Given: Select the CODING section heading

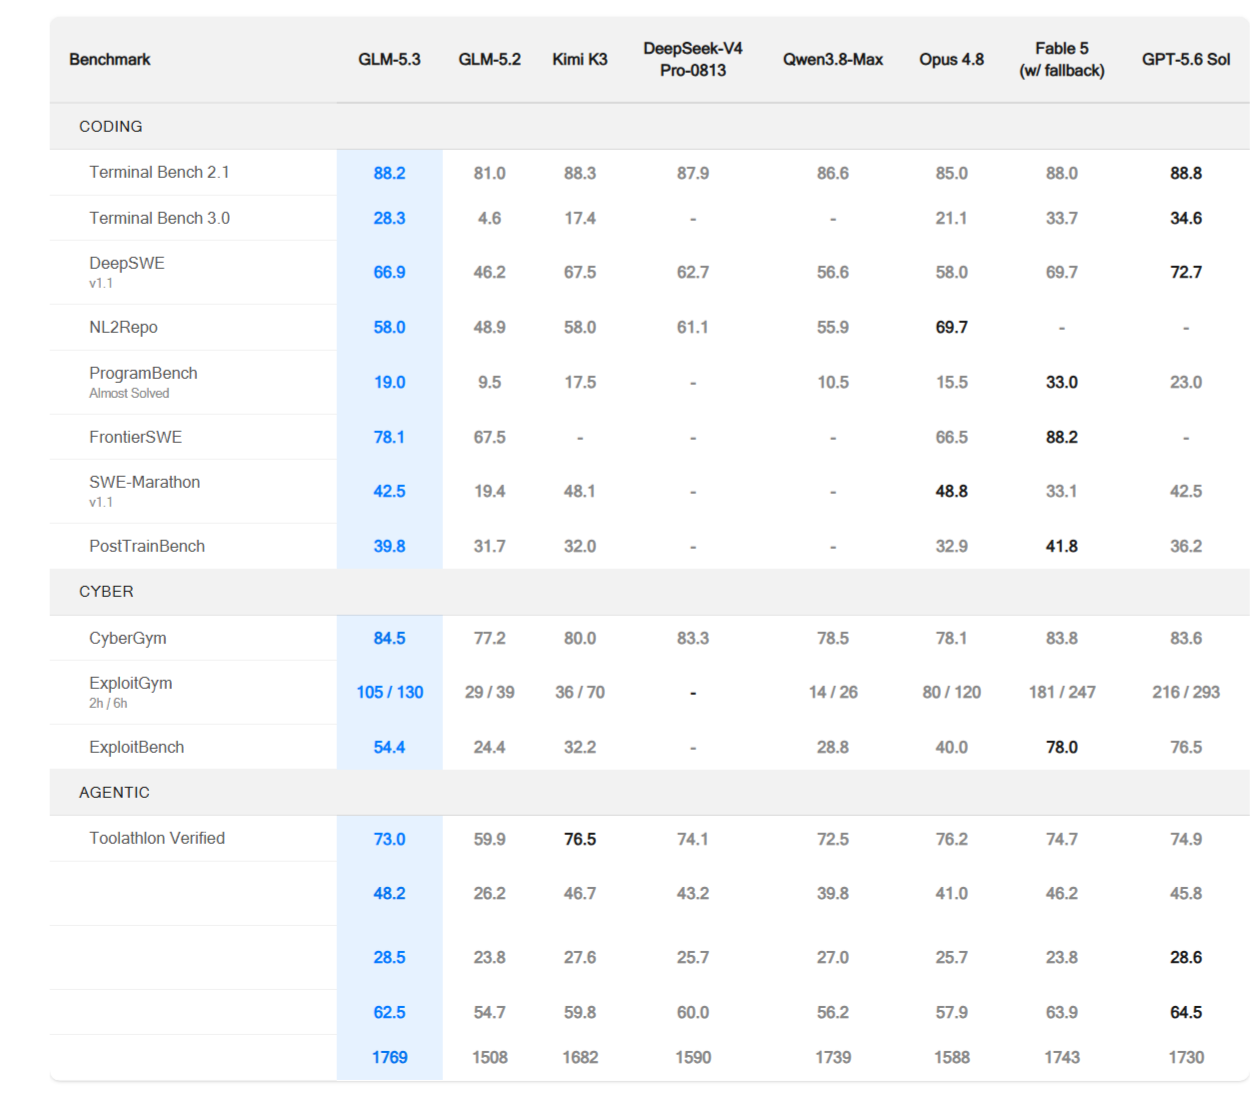Looking at the screenshot, I should tap(111, 127).
